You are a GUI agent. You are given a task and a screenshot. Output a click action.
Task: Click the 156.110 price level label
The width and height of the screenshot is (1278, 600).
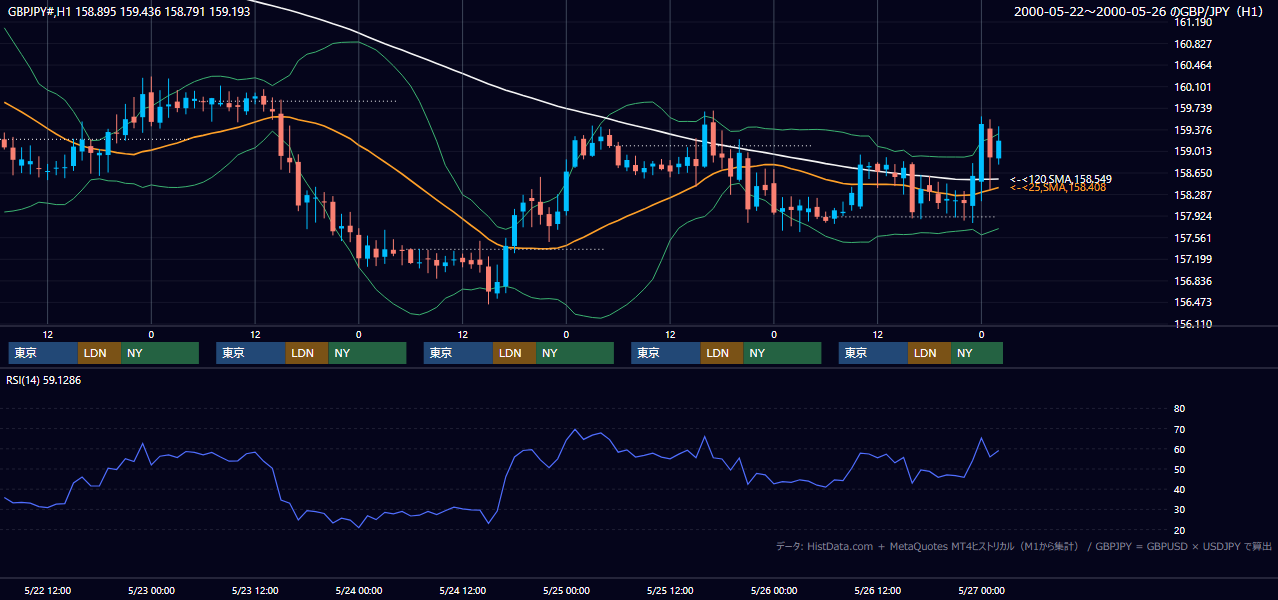point(1194,324)
